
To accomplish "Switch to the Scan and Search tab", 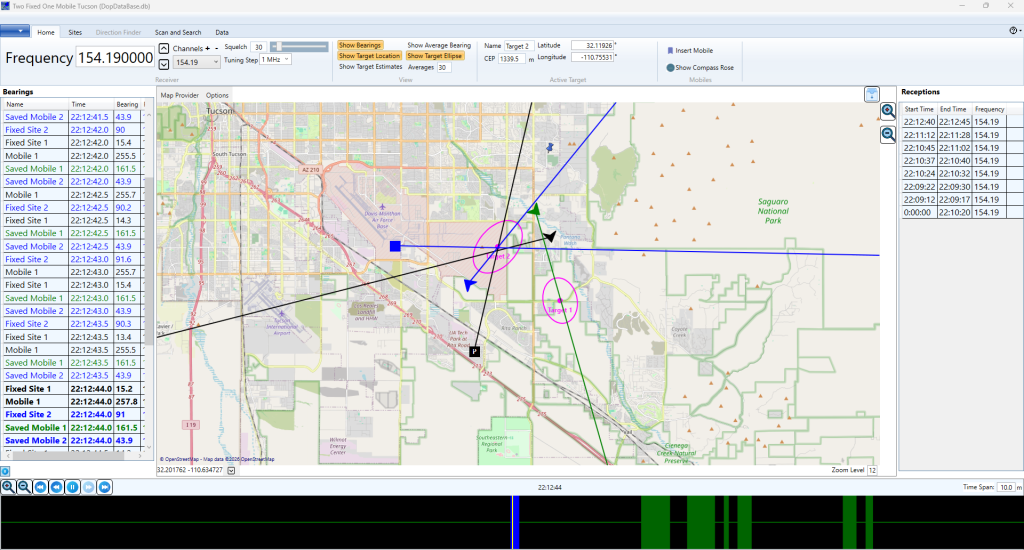I will coord(178,32).
